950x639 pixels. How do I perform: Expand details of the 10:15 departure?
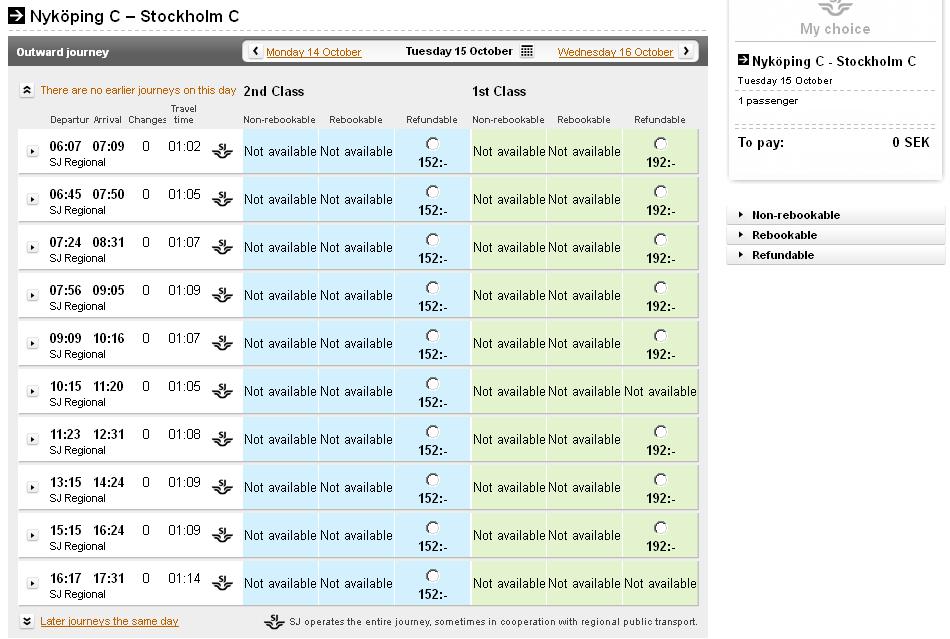point(33,391)
